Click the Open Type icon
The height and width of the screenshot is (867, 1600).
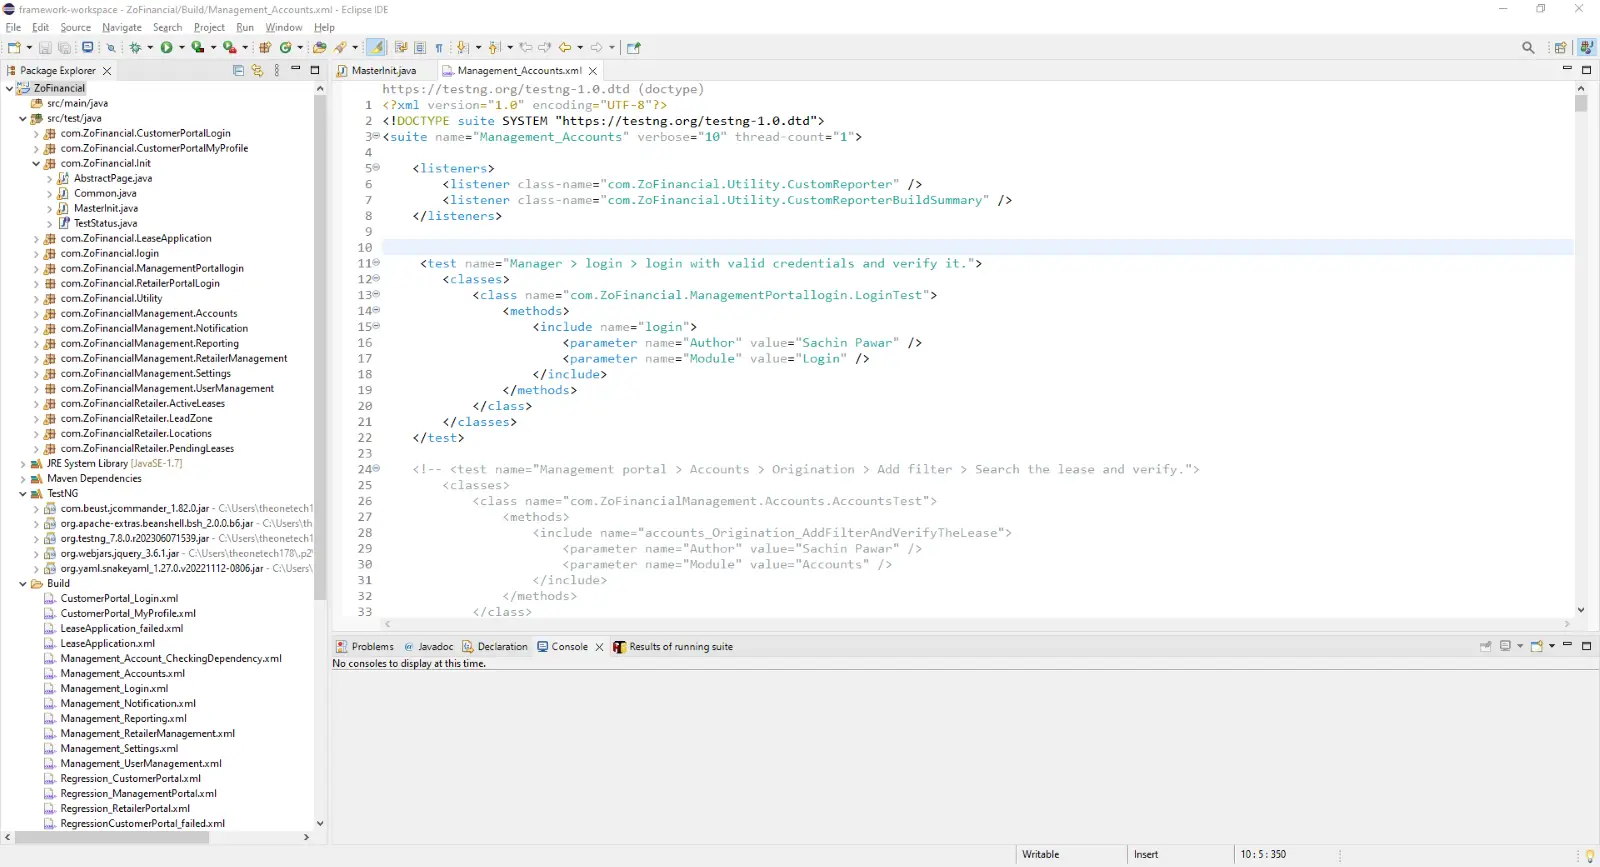coord(319,47)
